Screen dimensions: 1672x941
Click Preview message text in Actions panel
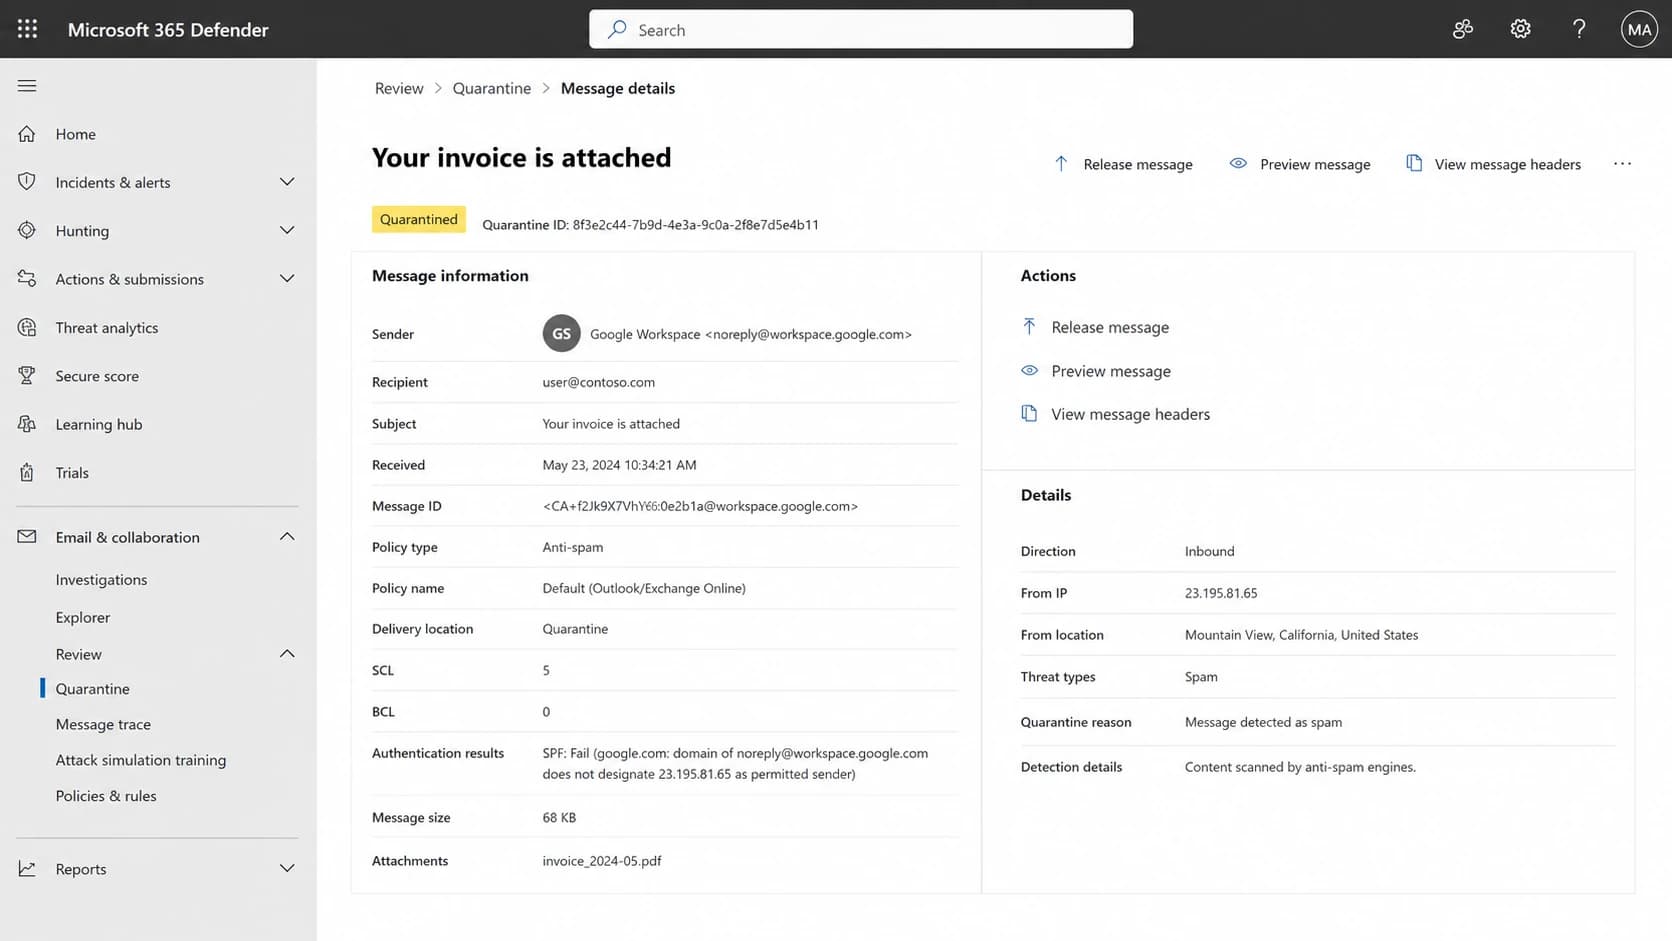tap(1111, 371)
